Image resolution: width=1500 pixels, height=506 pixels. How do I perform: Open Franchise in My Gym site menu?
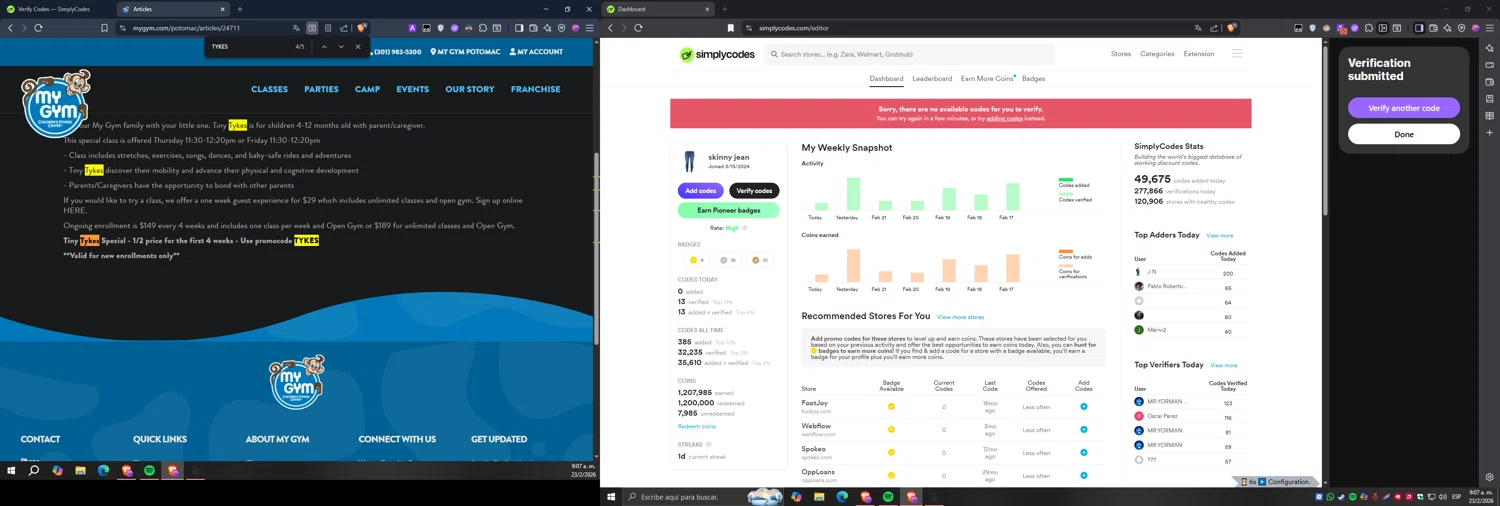point(535,89)
